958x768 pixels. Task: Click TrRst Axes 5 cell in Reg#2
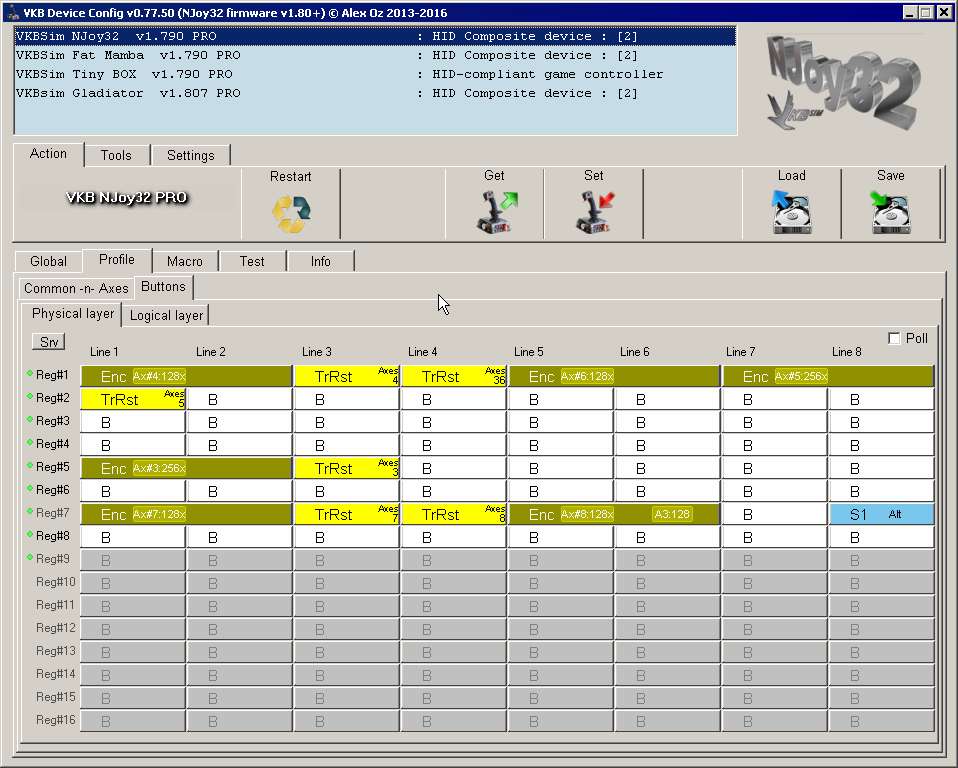tap(133, 400)
